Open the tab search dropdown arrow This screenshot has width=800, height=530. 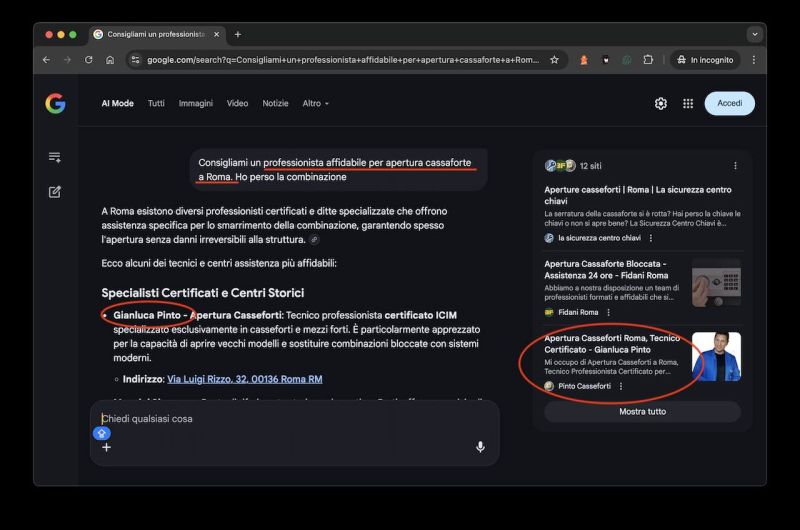(x=754, y=34)
